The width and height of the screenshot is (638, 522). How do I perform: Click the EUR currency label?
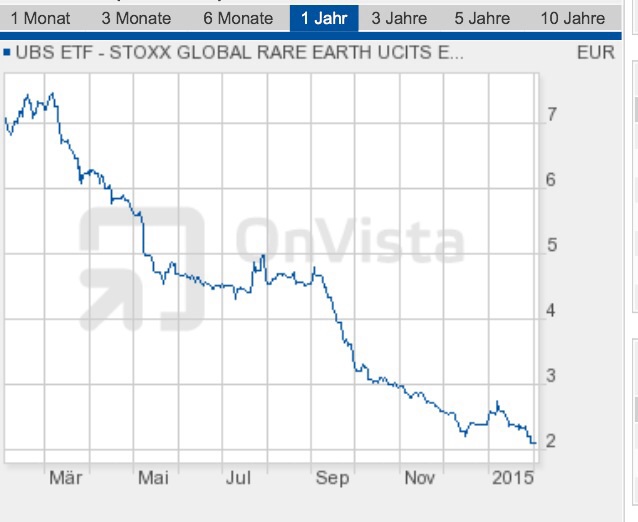point(596,53)
